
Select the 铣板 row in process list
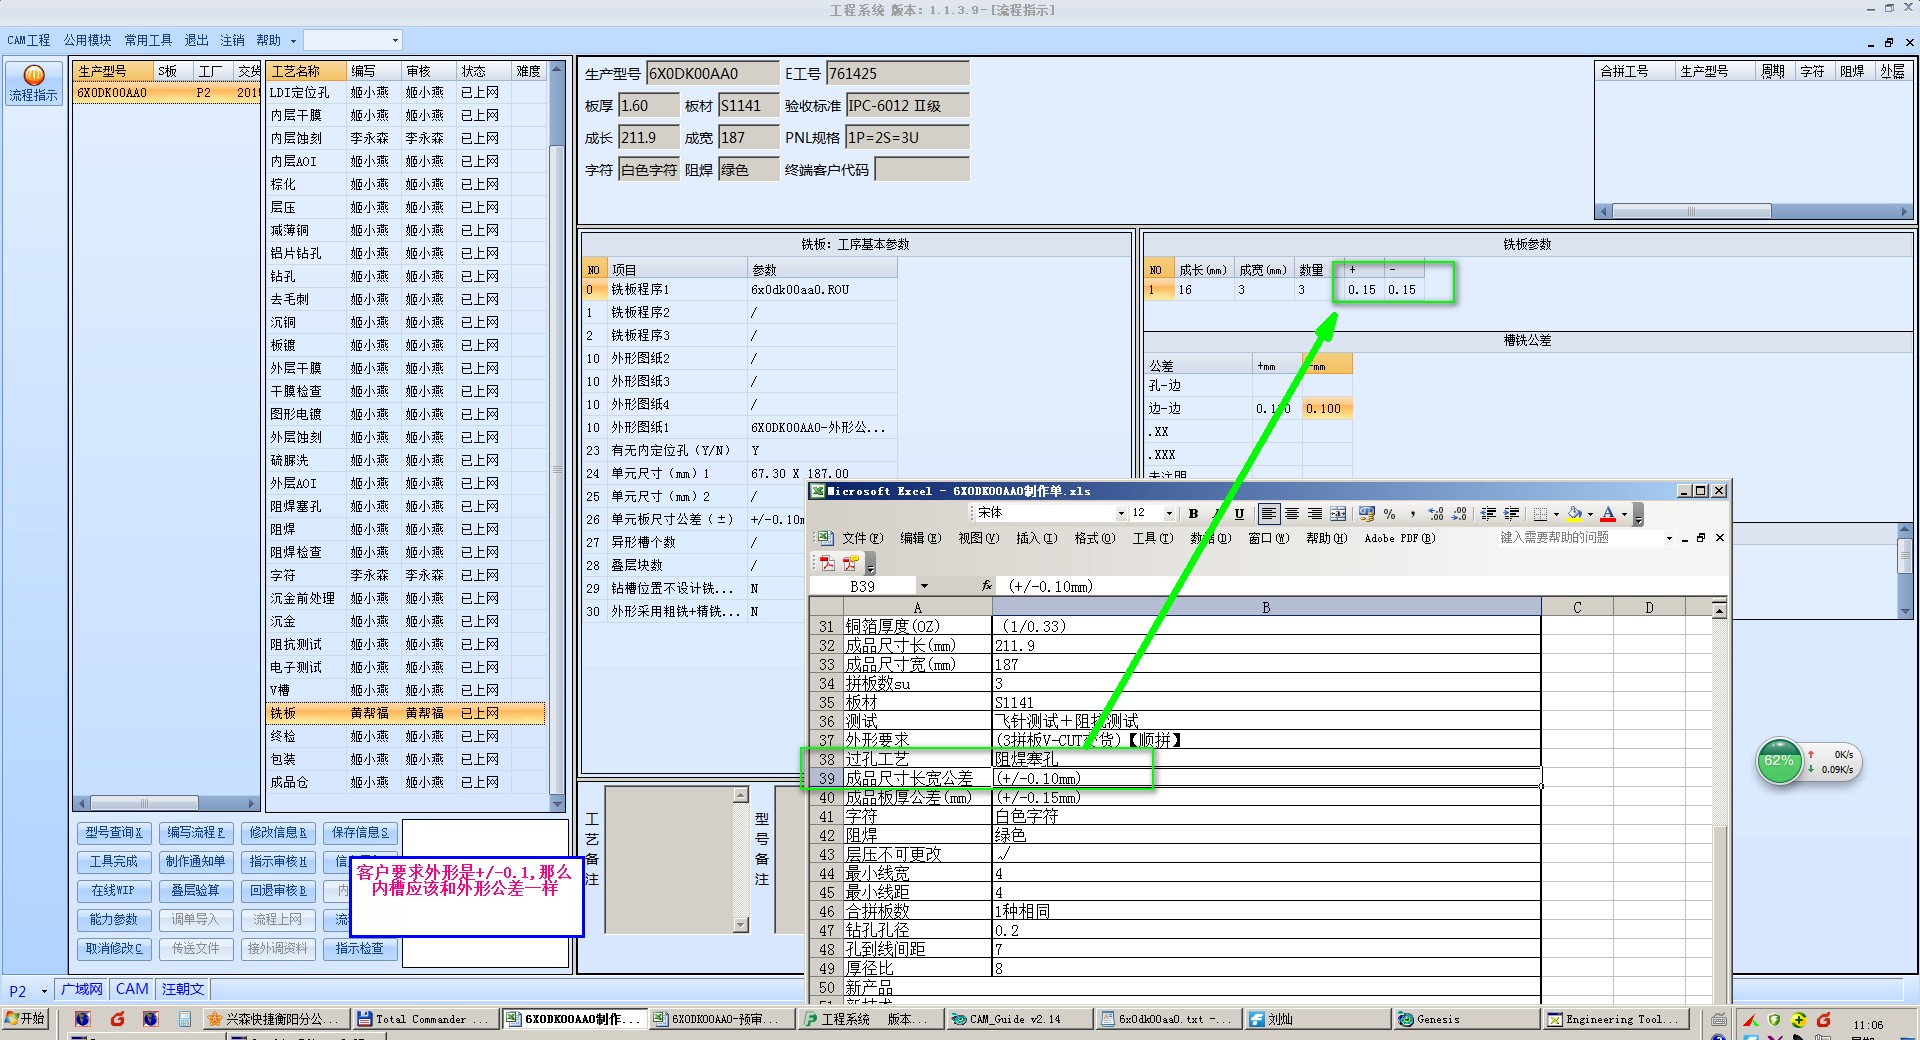coord(407,713)
